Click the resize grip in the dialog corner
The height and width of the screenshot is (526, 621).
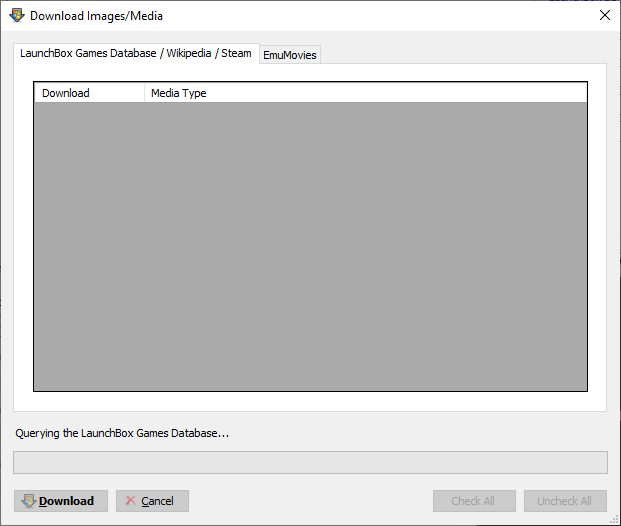[x=615, y=520]
